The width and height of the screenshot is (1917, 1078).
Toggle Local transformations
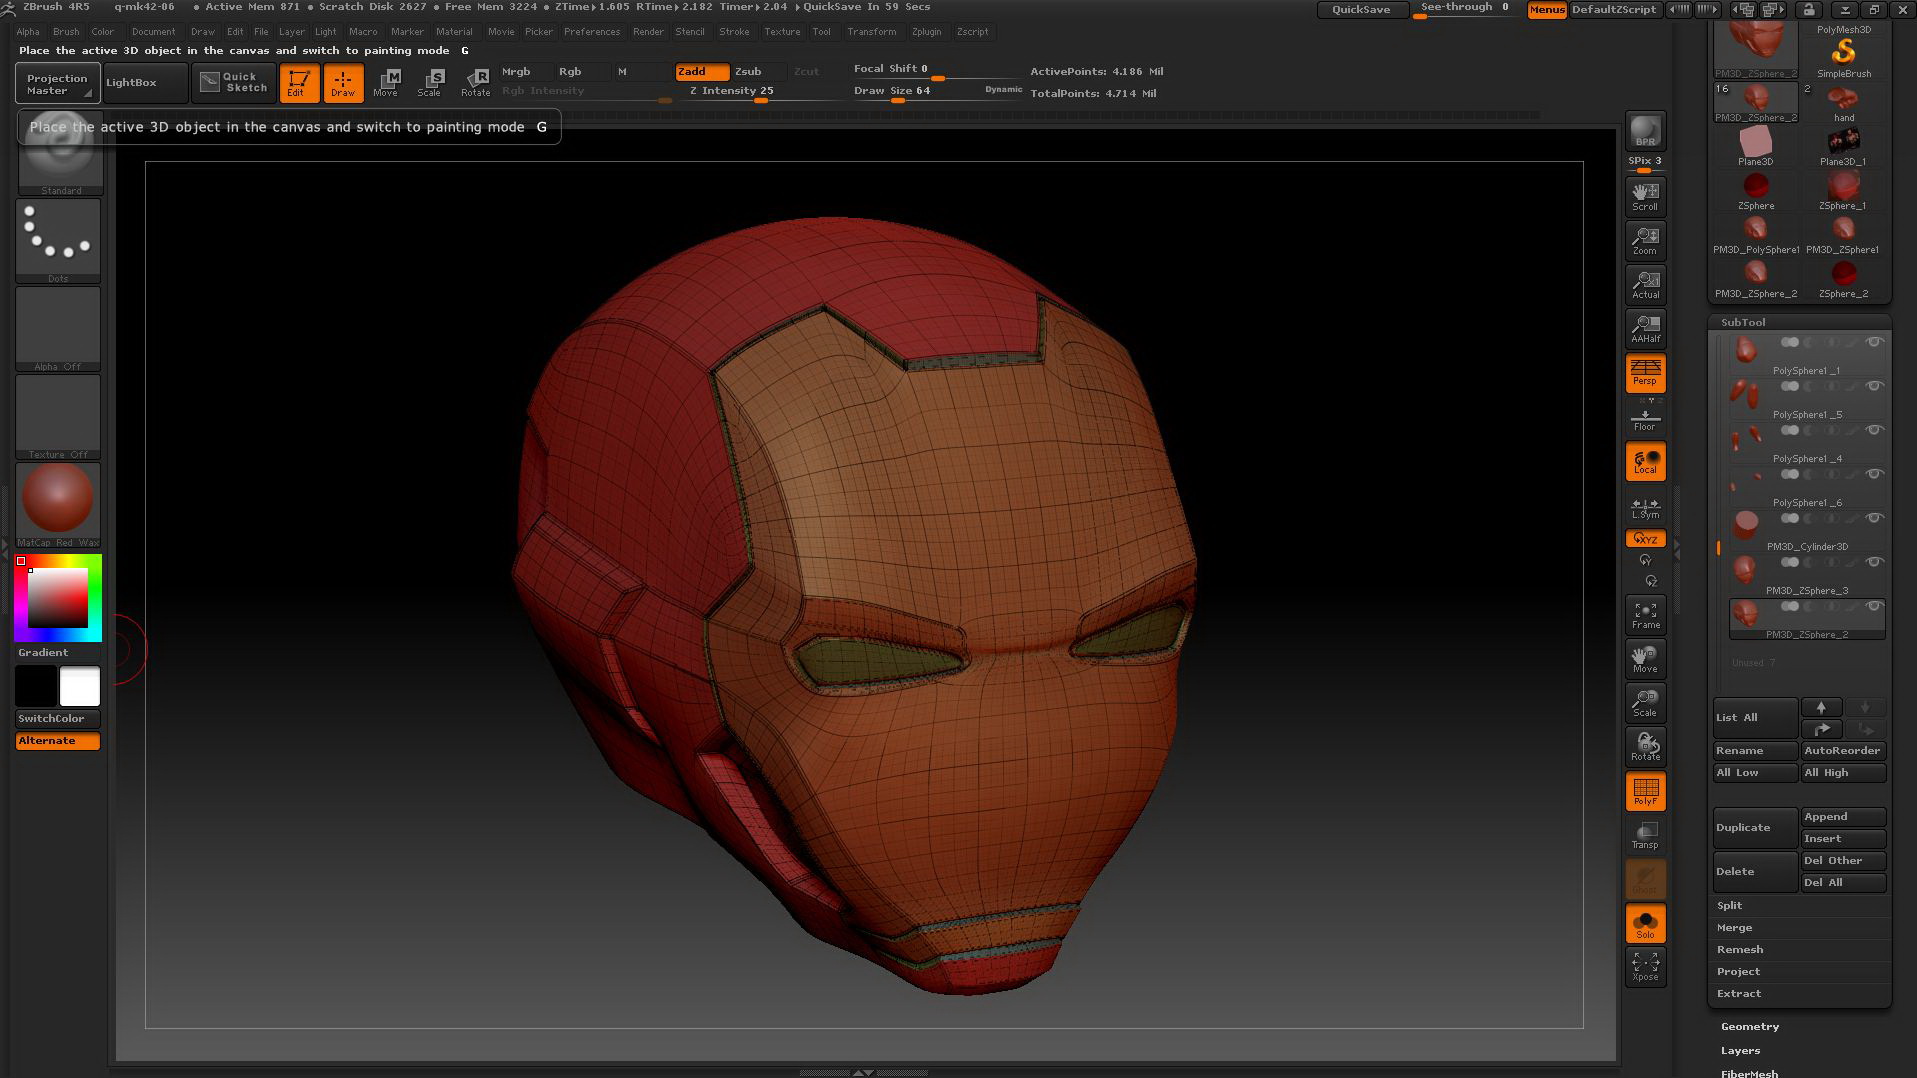click(1645, 461)
